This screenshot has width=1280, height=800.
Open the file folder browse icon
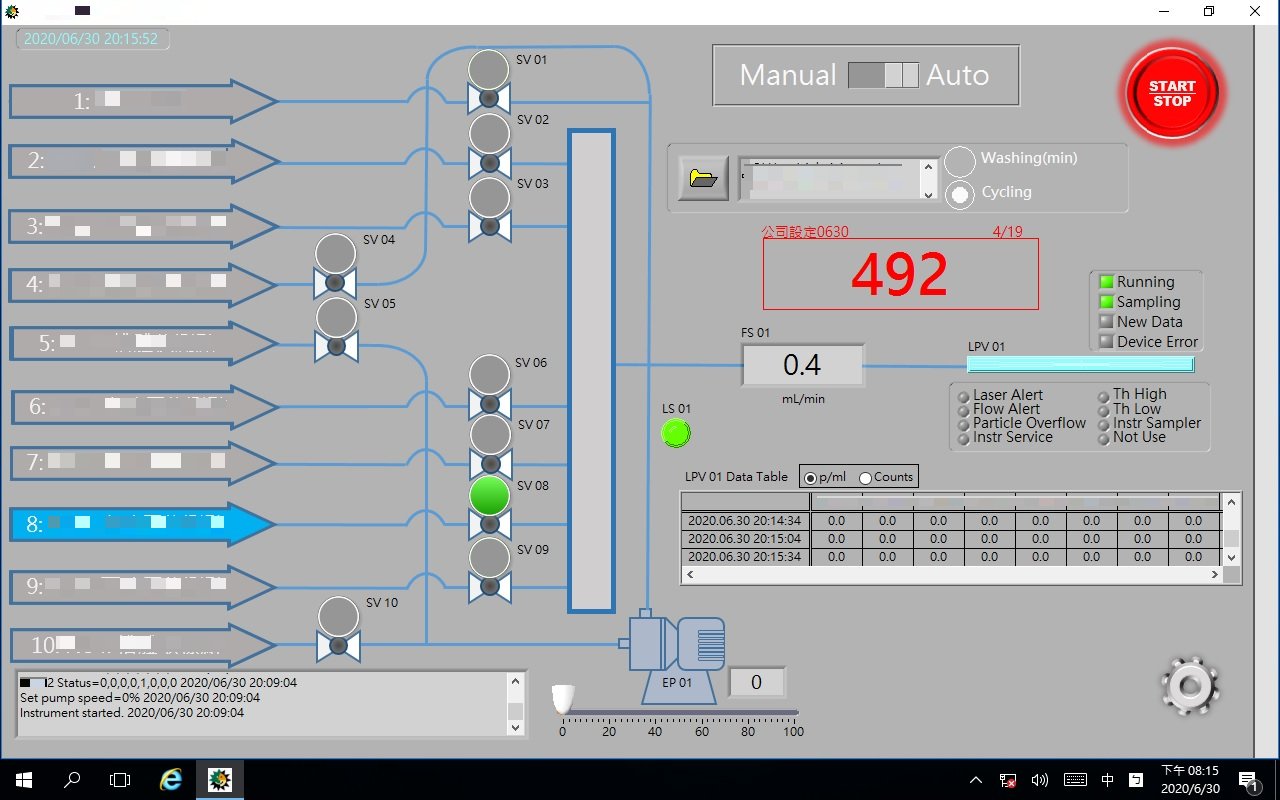point(703,179)
